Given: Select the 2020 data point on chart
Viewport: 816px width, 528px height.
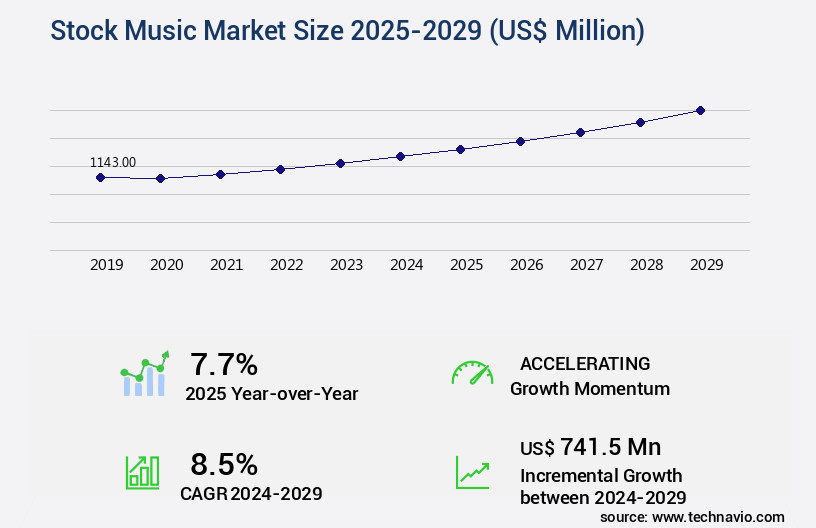Looking at the screenshot, I should coord(160,178).
